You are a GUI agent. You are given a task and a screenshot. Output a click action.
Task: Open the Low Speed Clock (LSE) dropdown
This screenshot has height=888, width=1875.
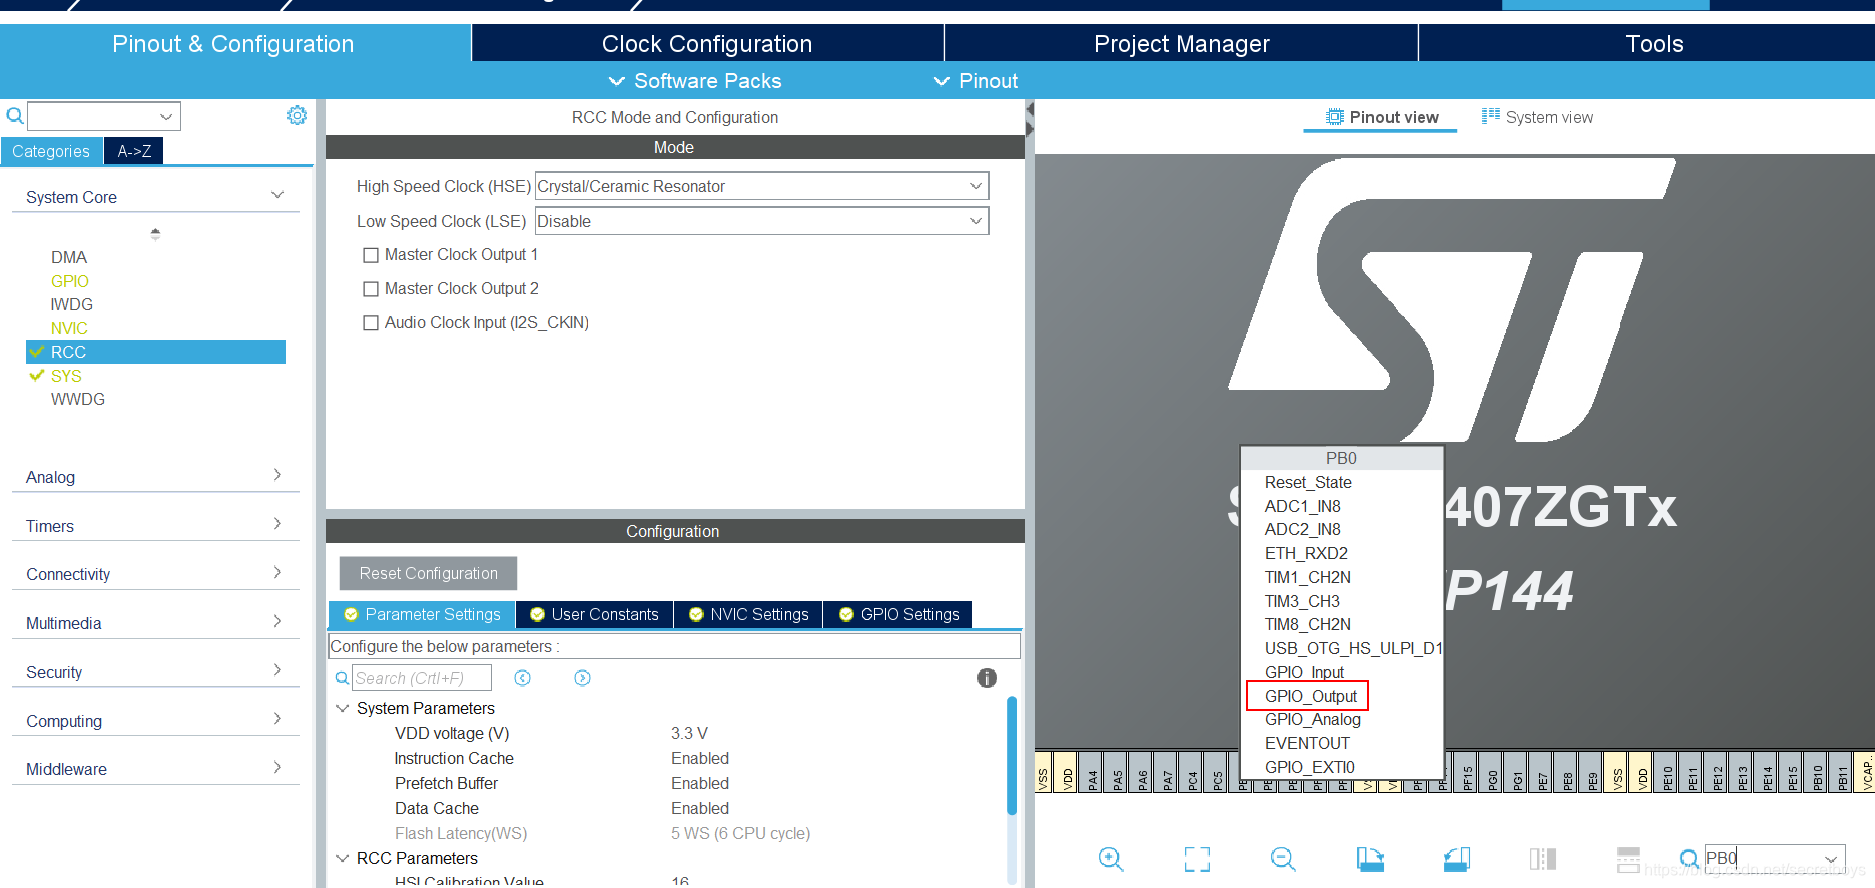[x=762, y=221]
